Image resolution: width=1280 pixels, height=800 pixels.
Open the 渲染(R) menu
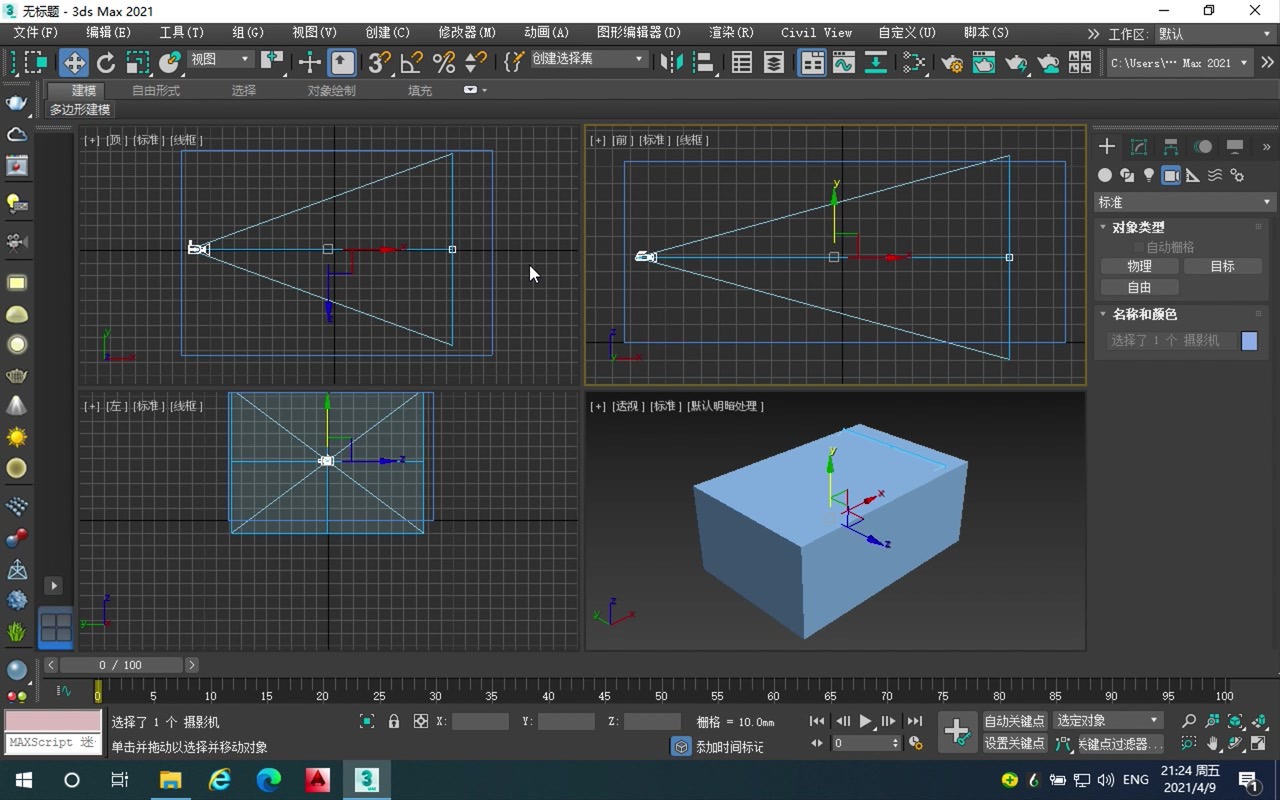[730, 33]
